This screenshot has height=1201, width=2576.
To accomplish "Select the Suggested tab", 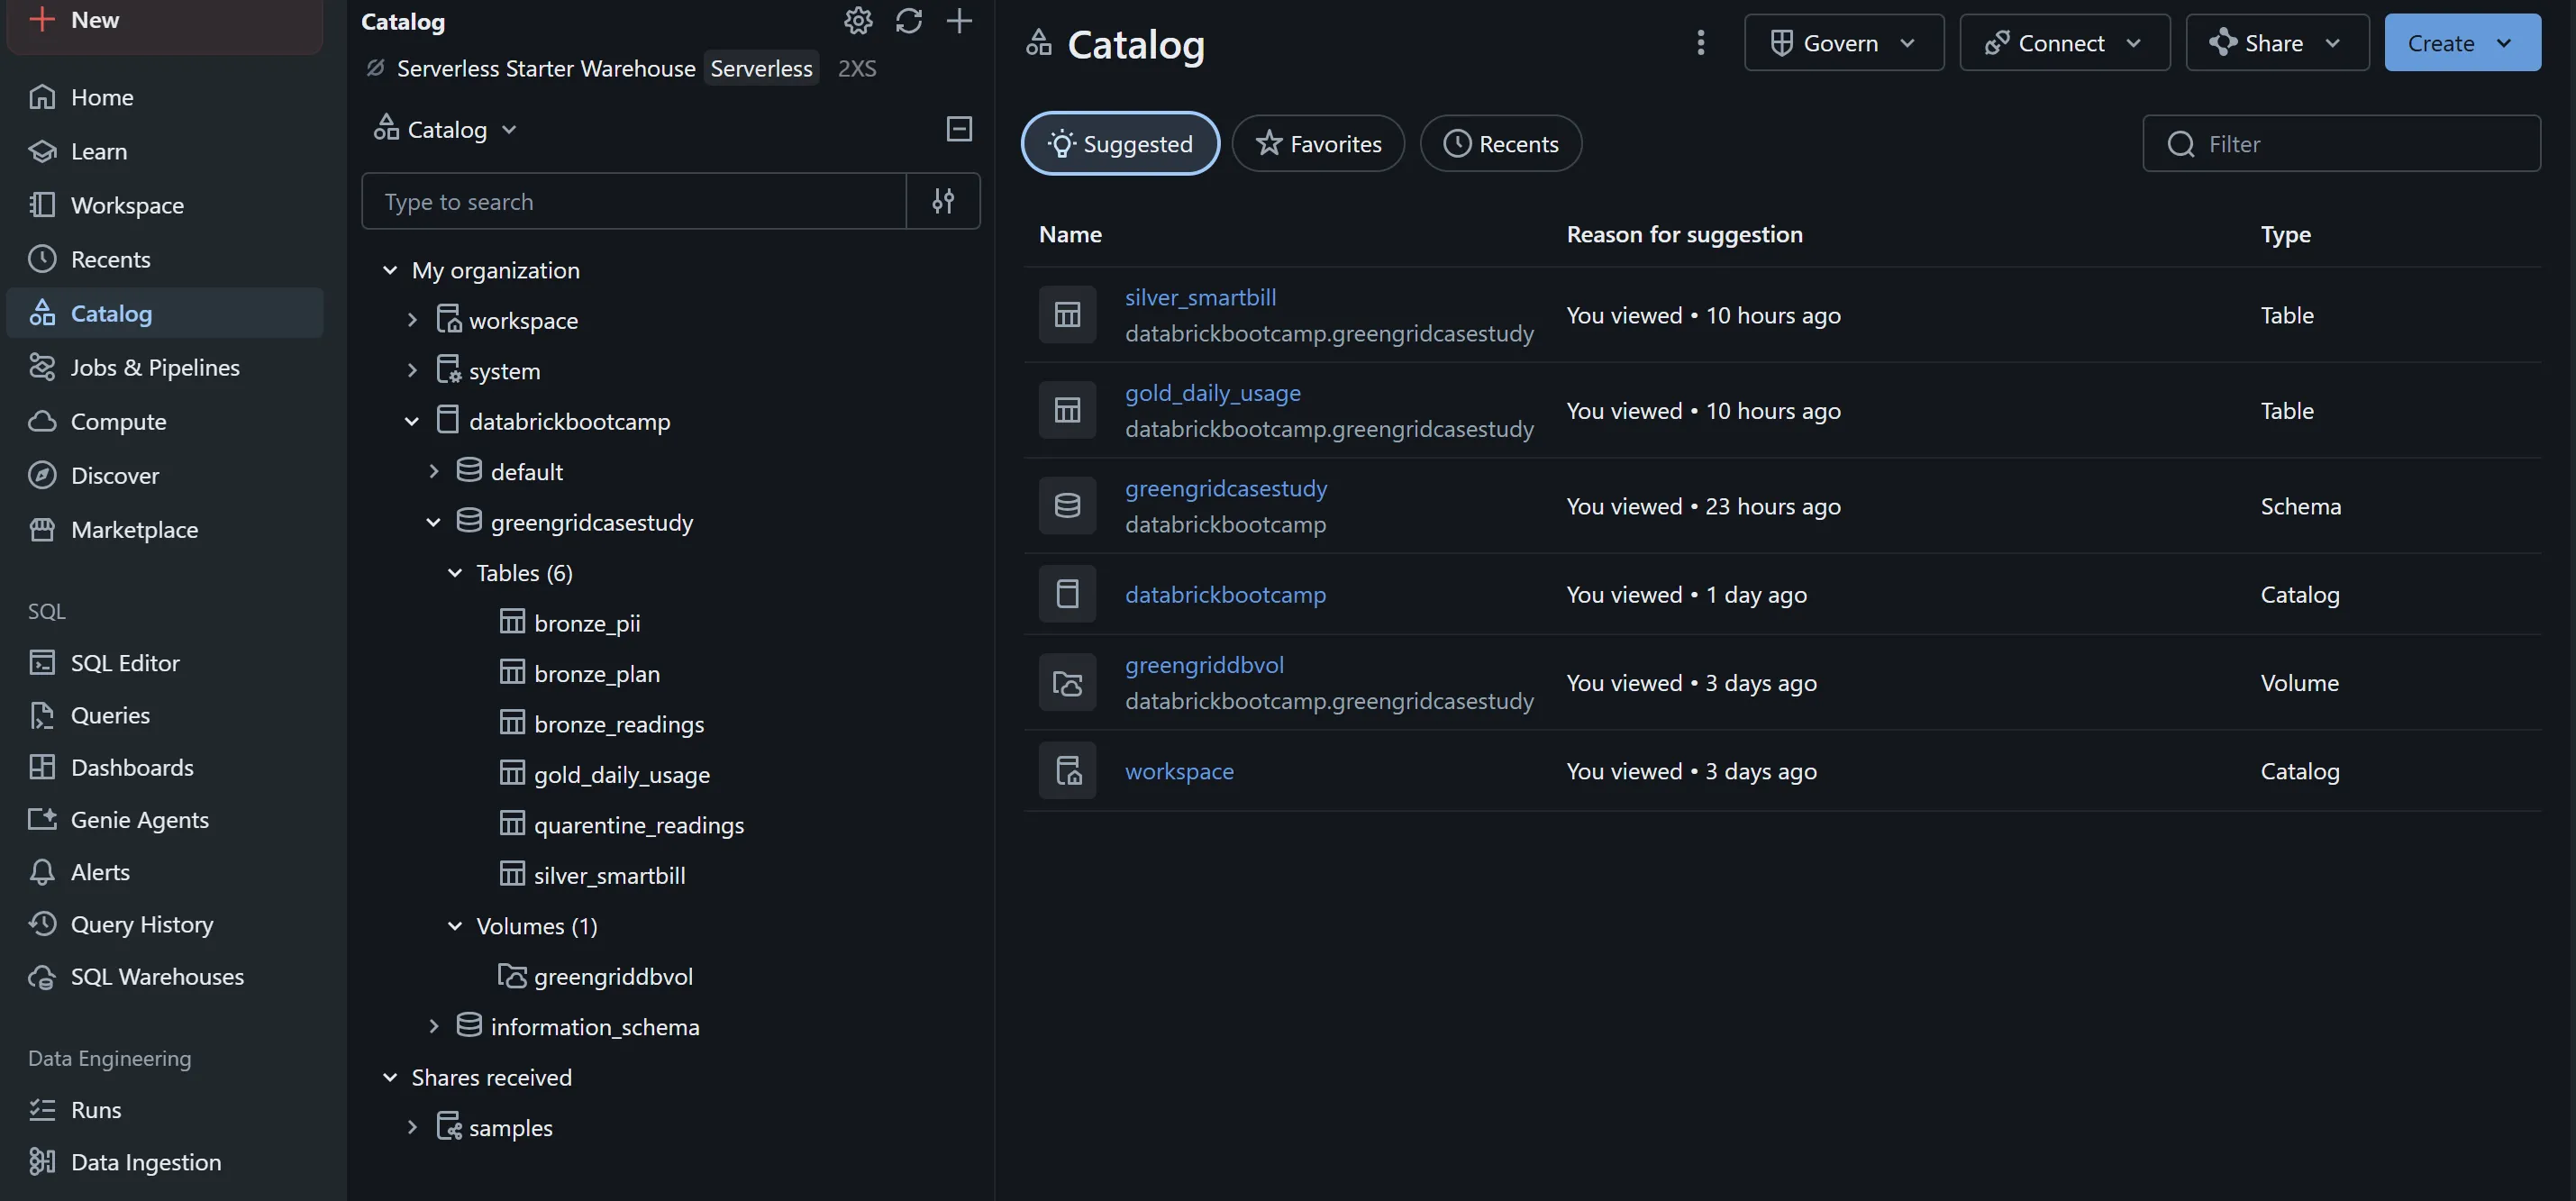I will (1119, 143).
